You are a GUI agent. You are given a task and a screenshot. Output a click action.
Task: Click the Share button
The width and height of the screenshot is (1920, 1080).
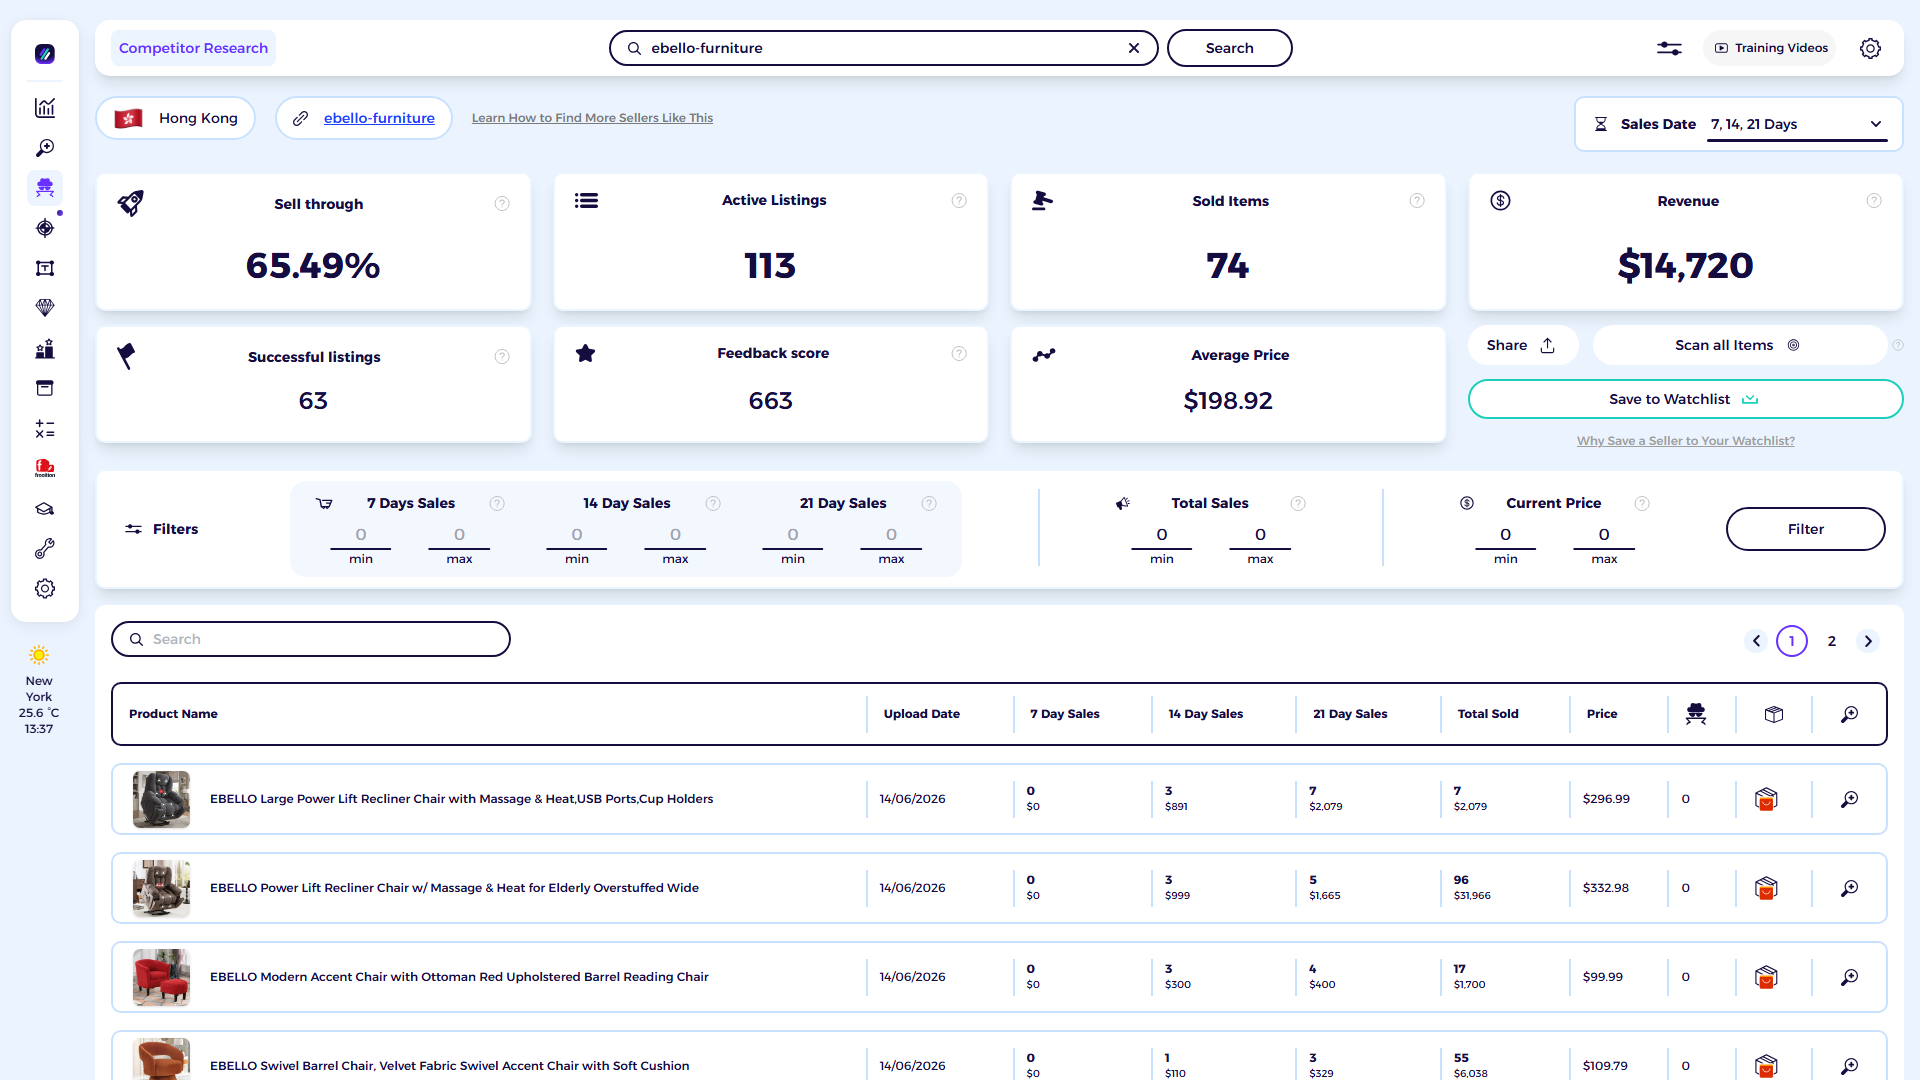click(x=1522, y=345)
